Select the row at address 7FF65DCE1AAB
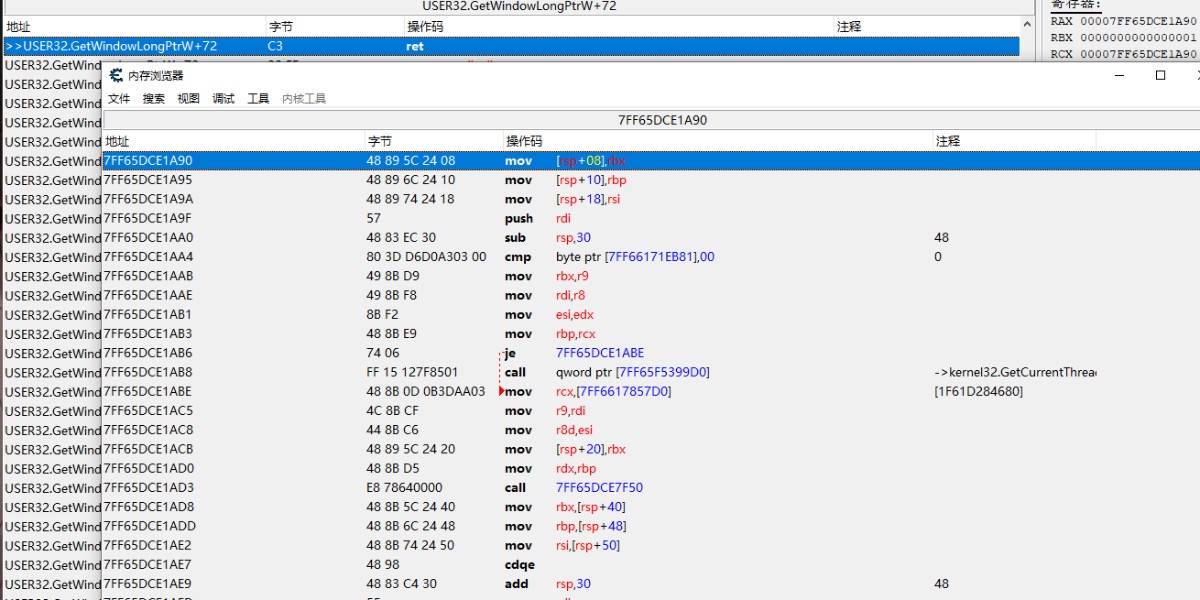The height and width of the screenshot is (600, 1200). pos(652,276)
